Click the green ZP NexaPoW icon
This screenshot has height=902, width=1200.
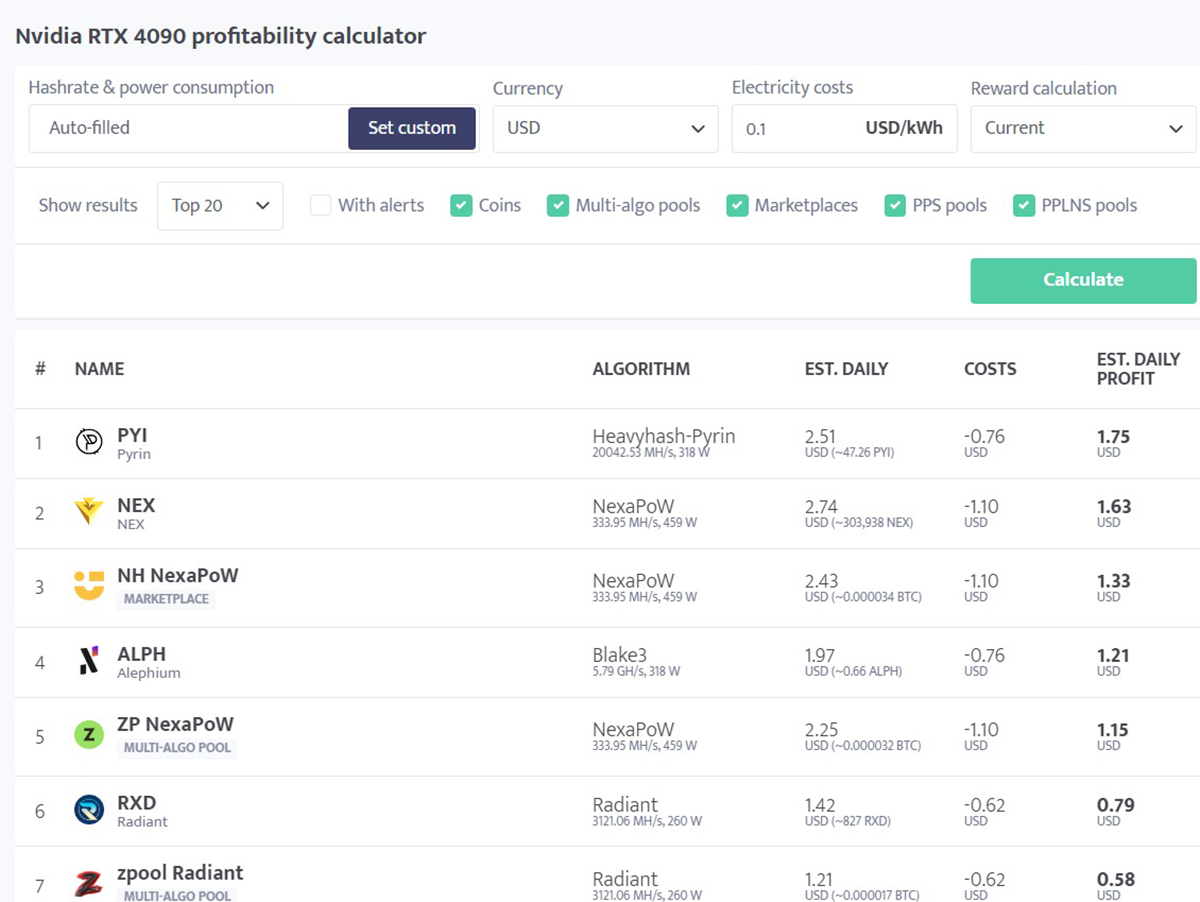coord(89,735)
